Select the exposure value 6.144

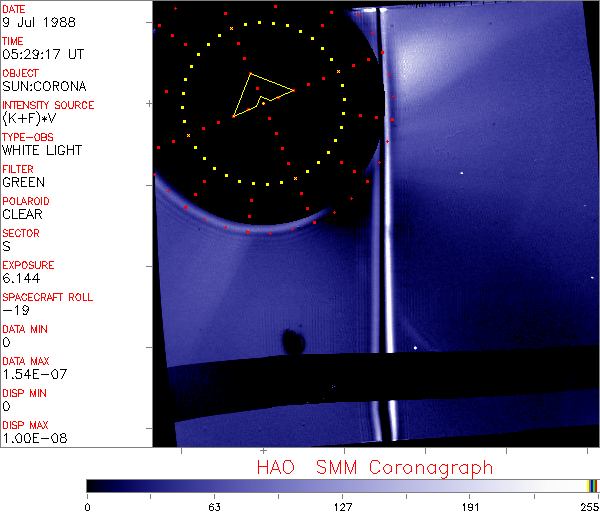[x=21, y=278]
